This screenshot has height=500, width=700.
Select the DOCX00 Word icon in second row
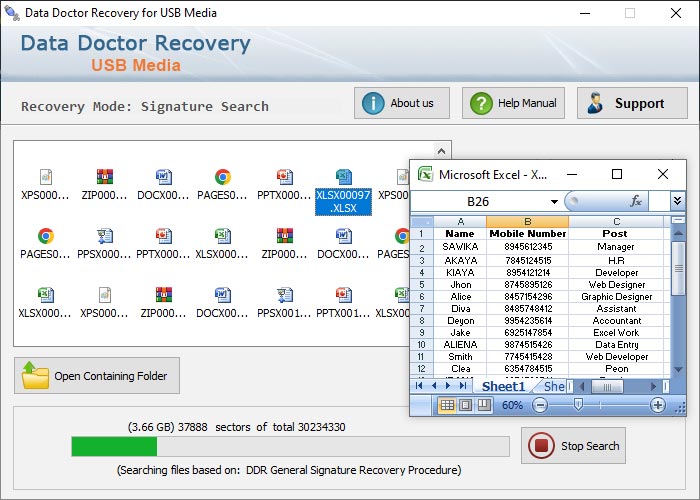coord(343,236)
